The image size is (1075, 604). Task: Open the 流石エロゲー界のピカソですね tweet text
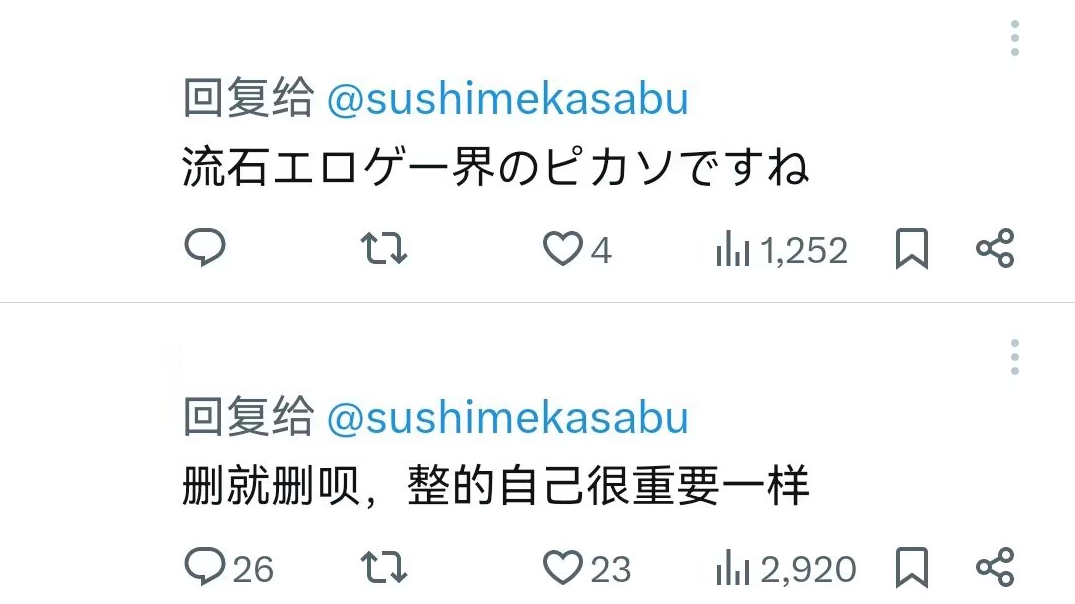tap(495, 170)
